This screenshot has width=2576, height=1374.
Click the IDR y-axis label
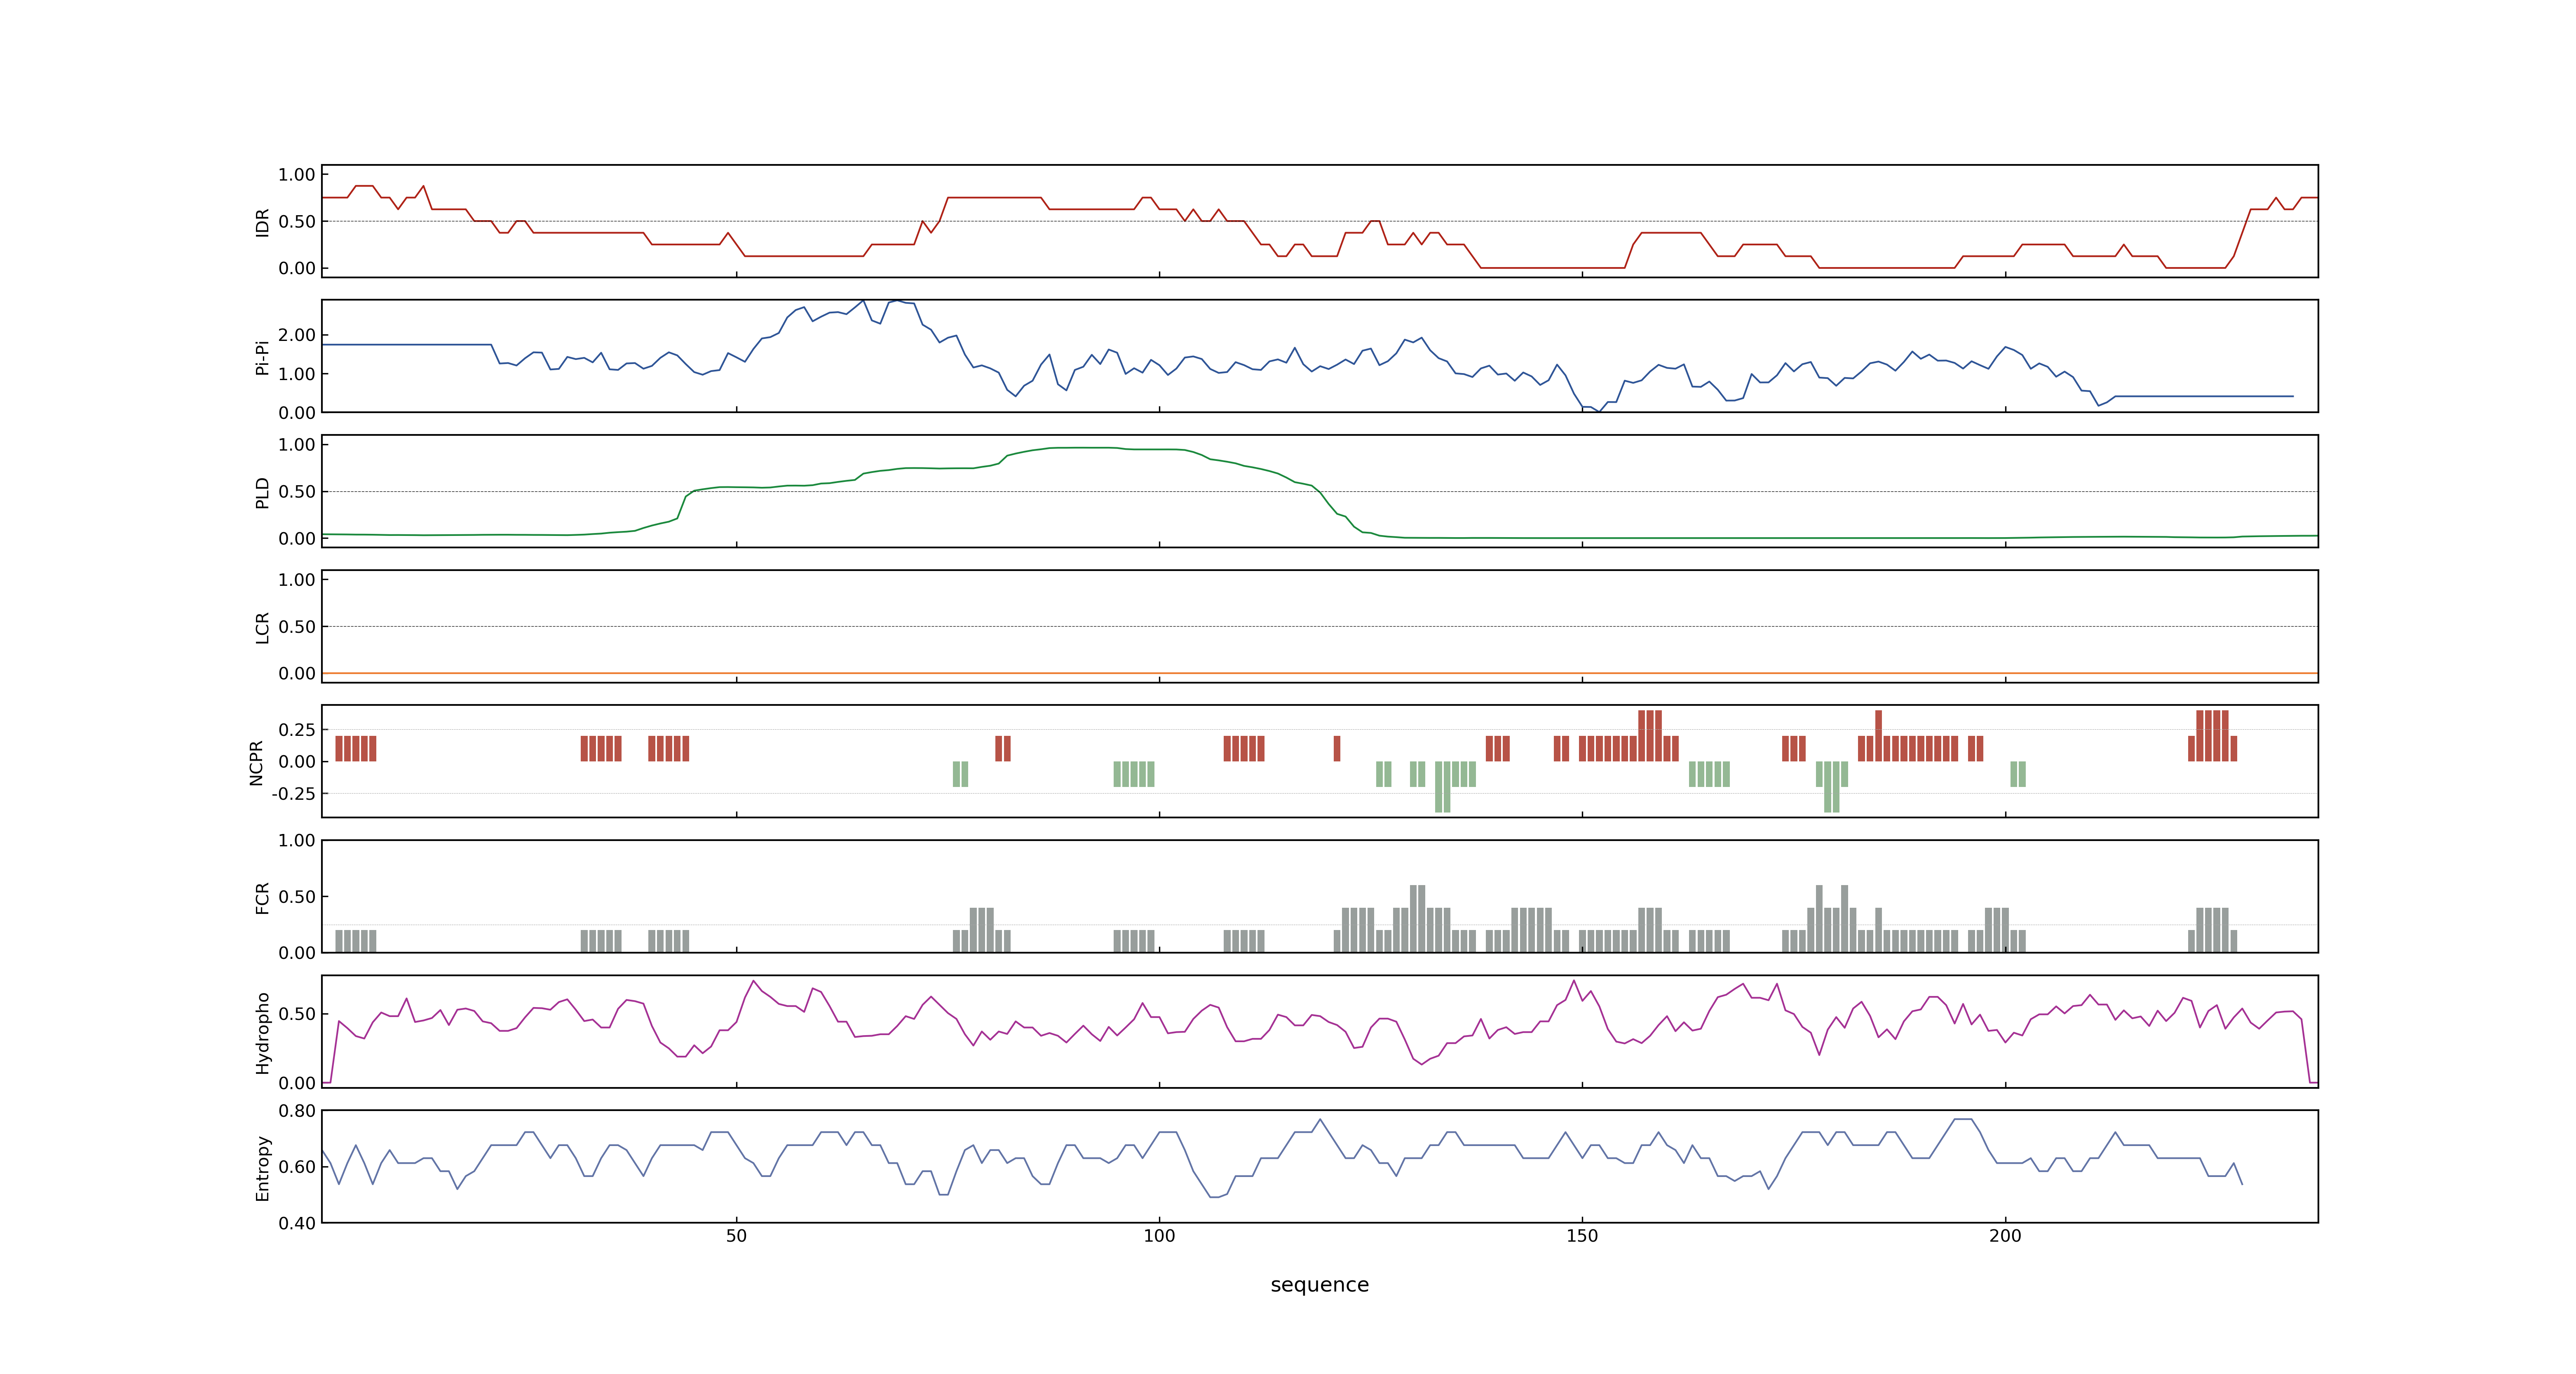tap(262, 222)
